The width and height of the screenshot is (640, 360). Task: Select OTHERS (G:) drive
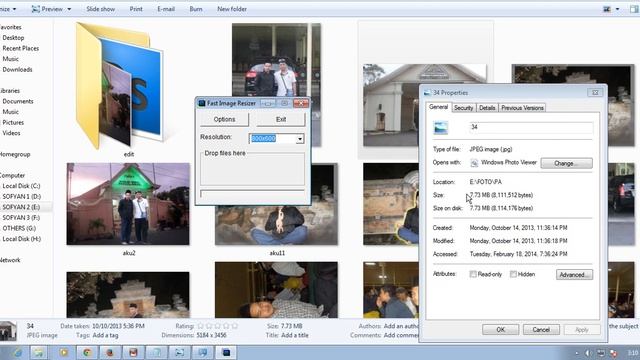tap(19, 228)
